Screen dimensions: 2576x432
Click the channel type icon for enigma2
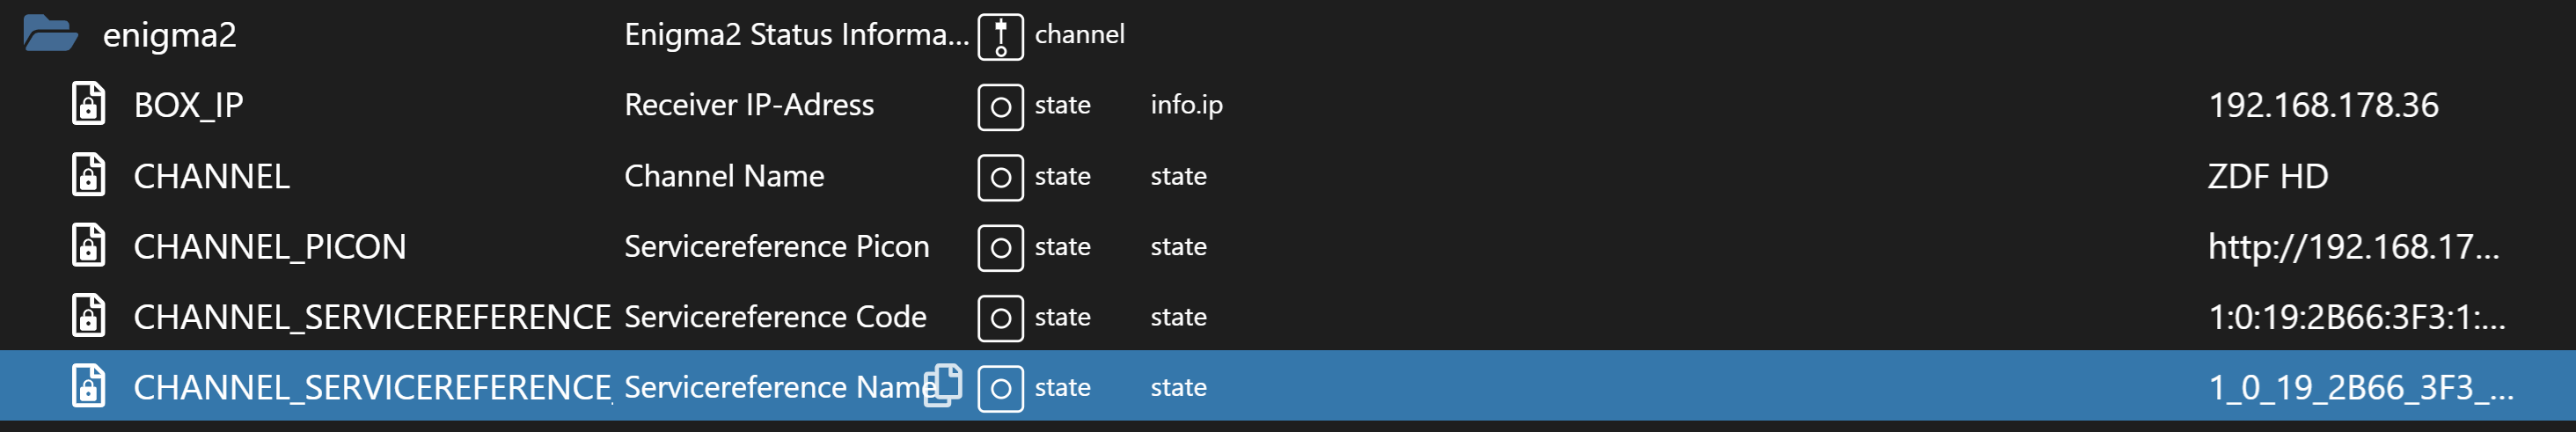pyautogui.click(x=1000, y=37)
